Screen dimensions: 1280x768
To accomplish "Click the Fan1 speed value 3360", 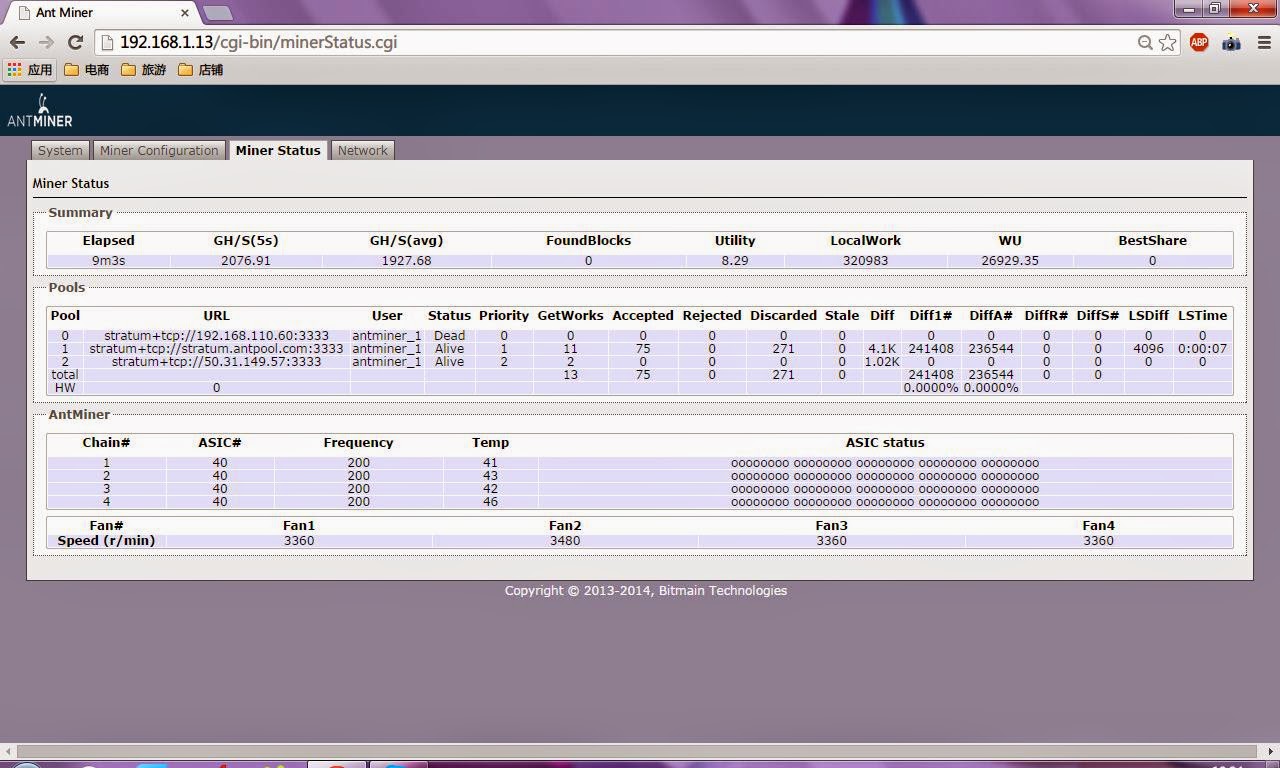I will (x=299, y=541).
